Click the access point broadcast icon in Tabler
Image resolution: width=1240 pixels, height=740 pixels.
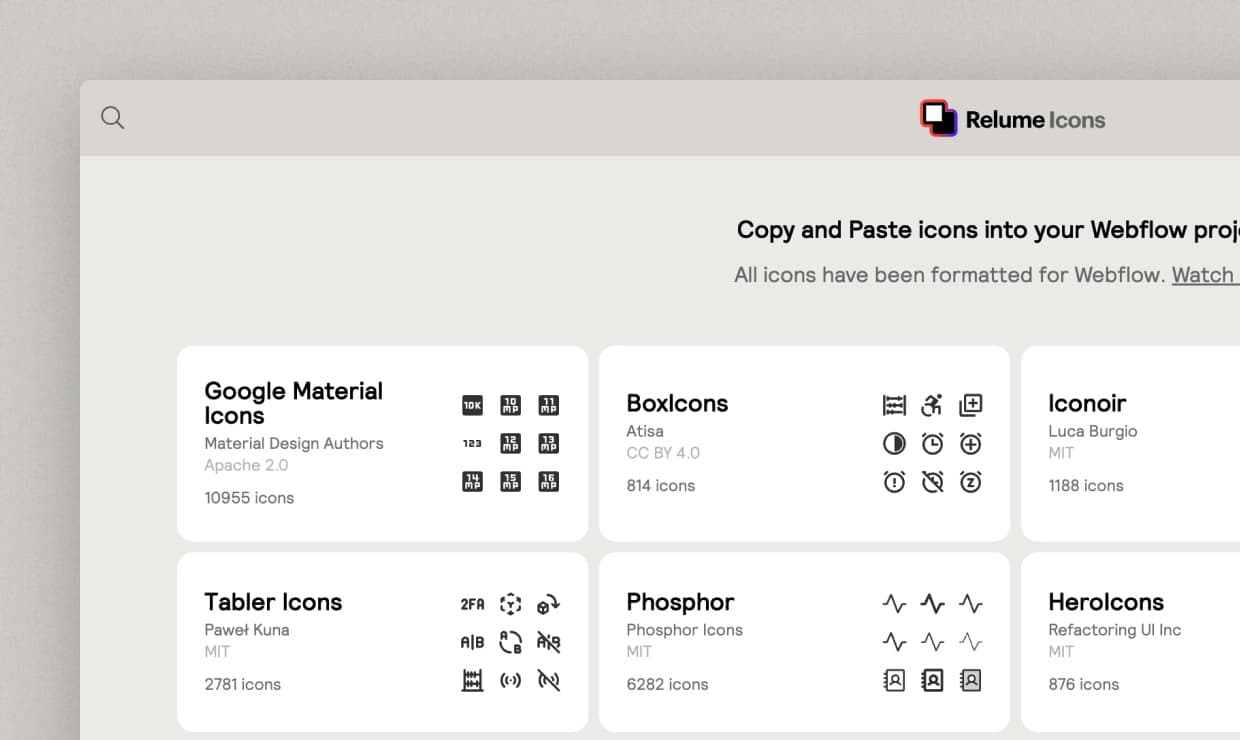click(x=510, y=681)
